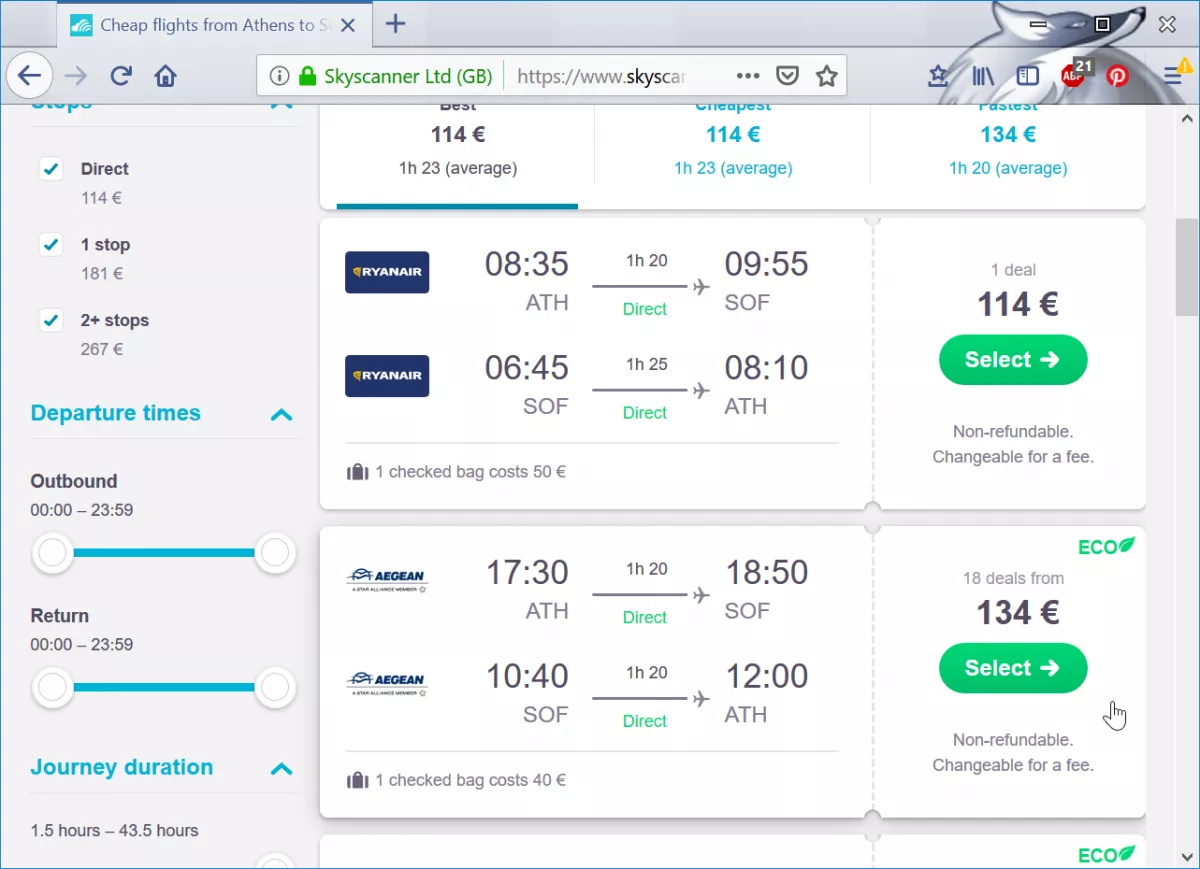Click the Aegean logo for 17:30 flight

pyautogui.click(x=387, y=580)
